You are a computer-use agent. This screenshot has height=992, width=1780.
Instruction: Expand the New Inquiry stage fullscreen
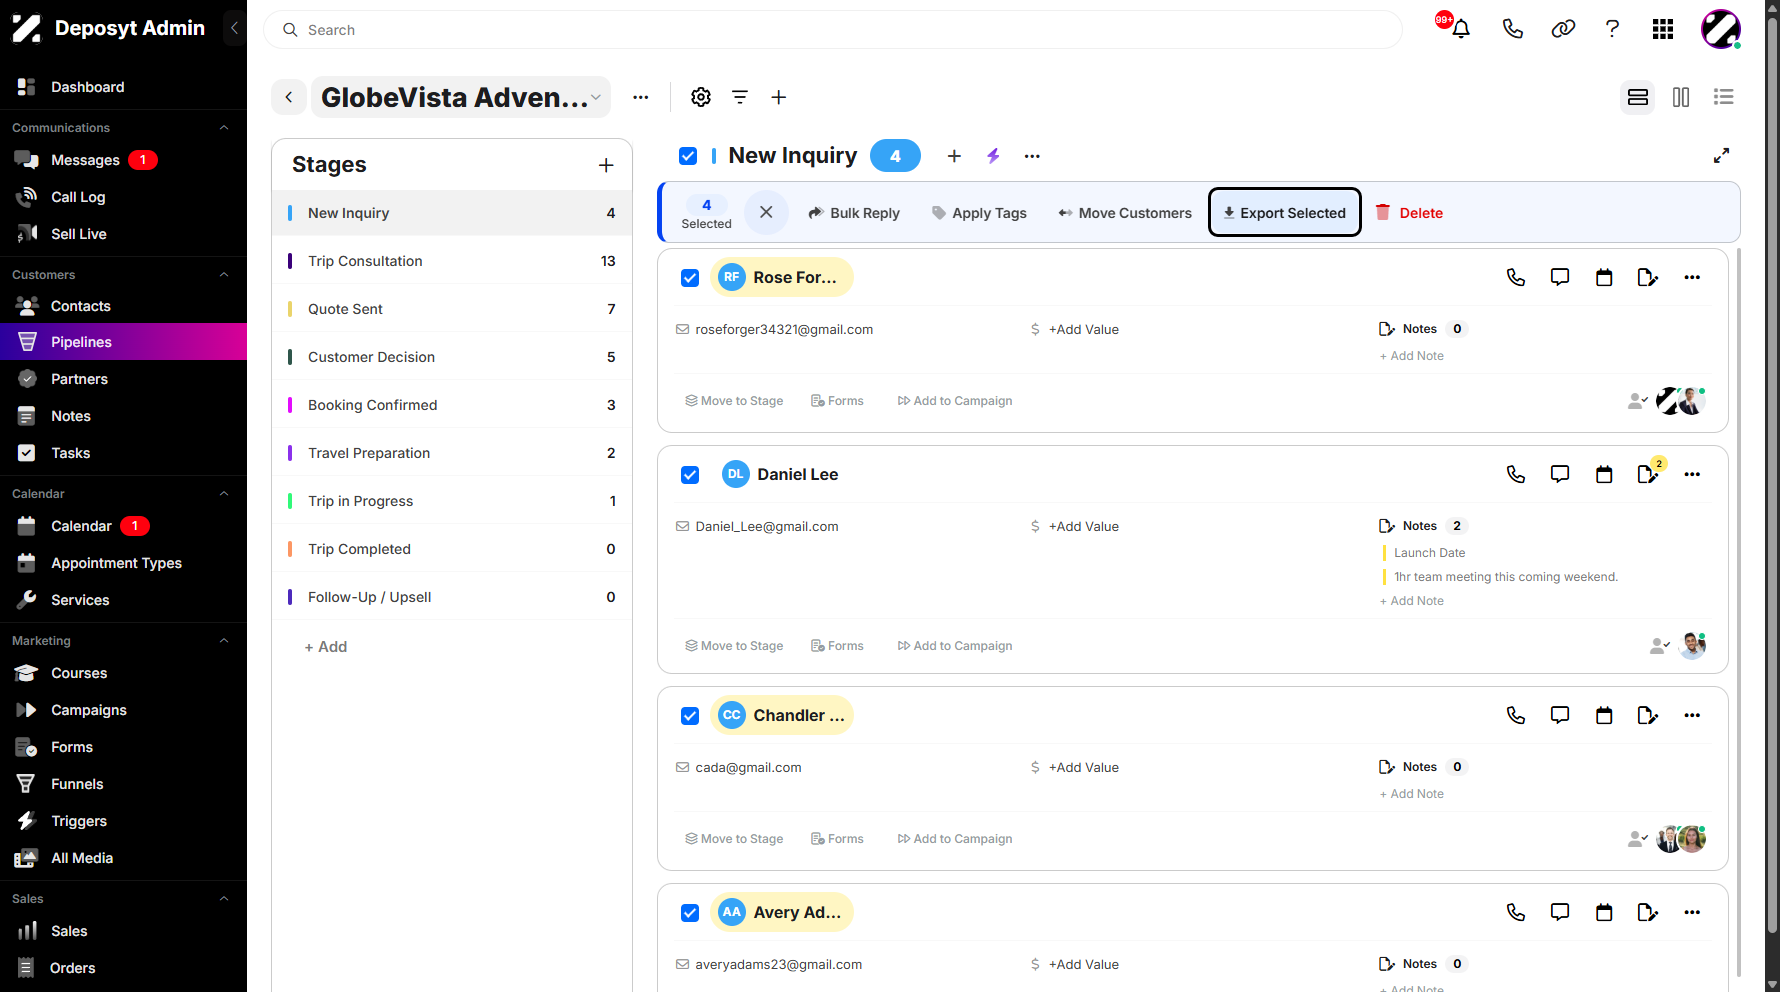point(1721,156)
